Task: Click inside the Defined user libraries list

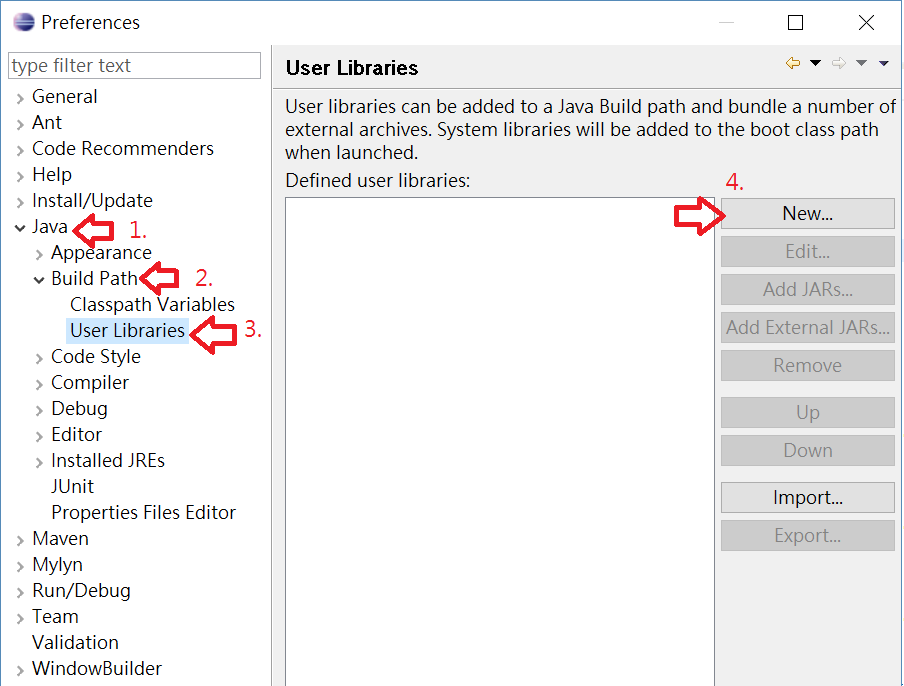Action: tap(500, 442)
